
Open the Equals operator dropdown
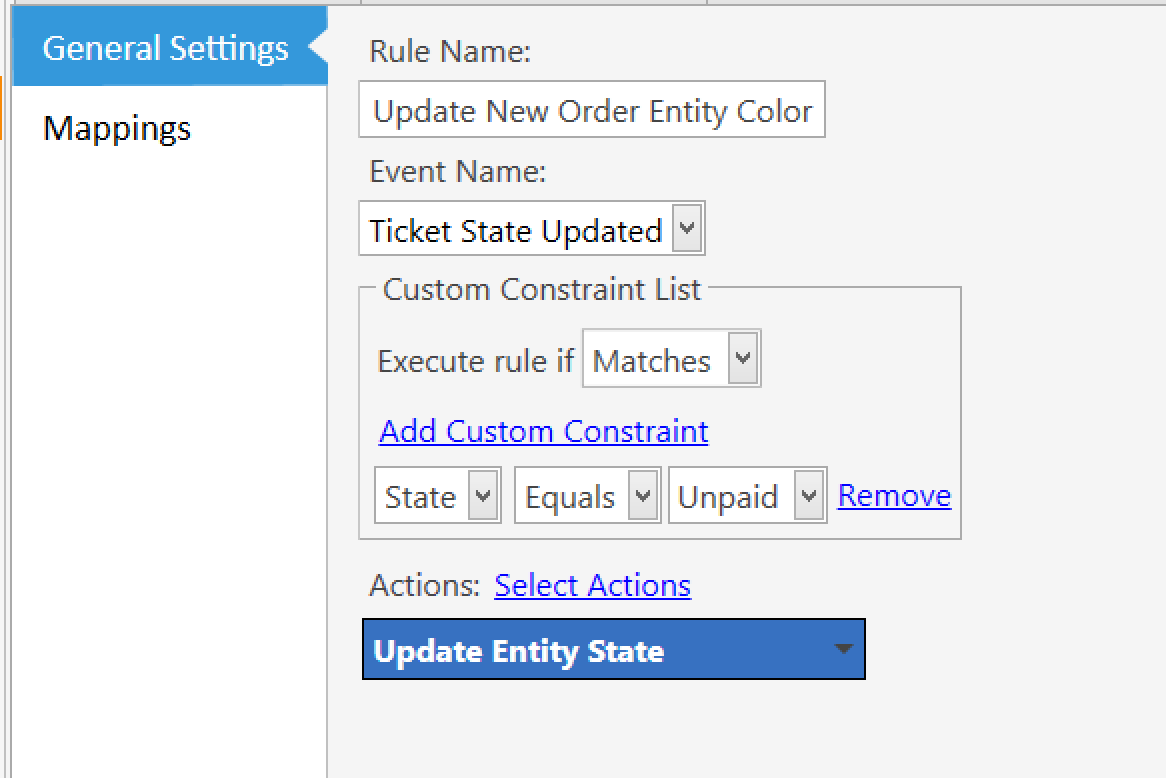pyautogui.click(x=587, y=495)
